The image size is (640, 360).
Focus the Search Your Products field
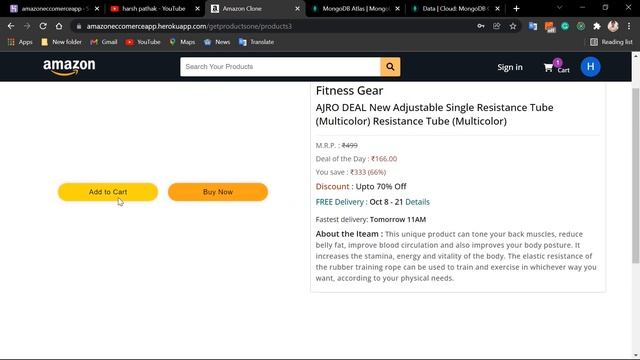pyautogui.click(x=280, y=67)
